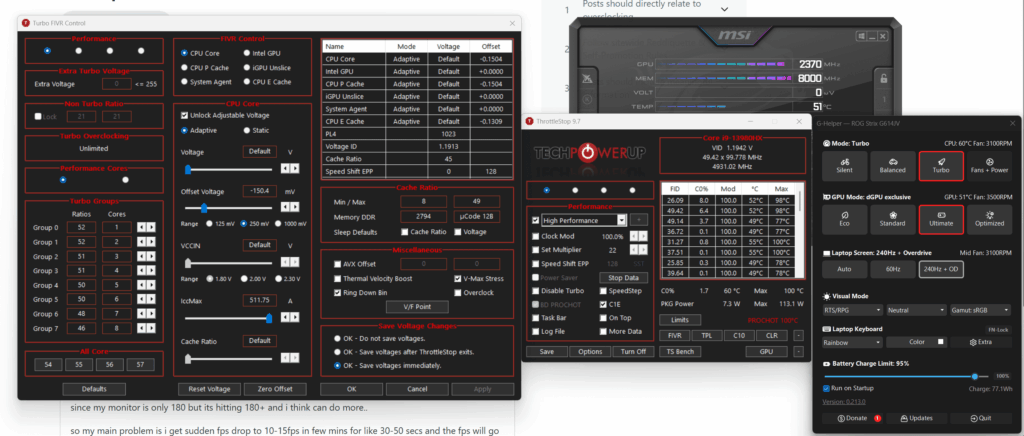This screenshot has height=436, width=1024.
Task: Open Rainbow keyboard mode dropdown
Action: pyautogui.click(x=852, y=342)
